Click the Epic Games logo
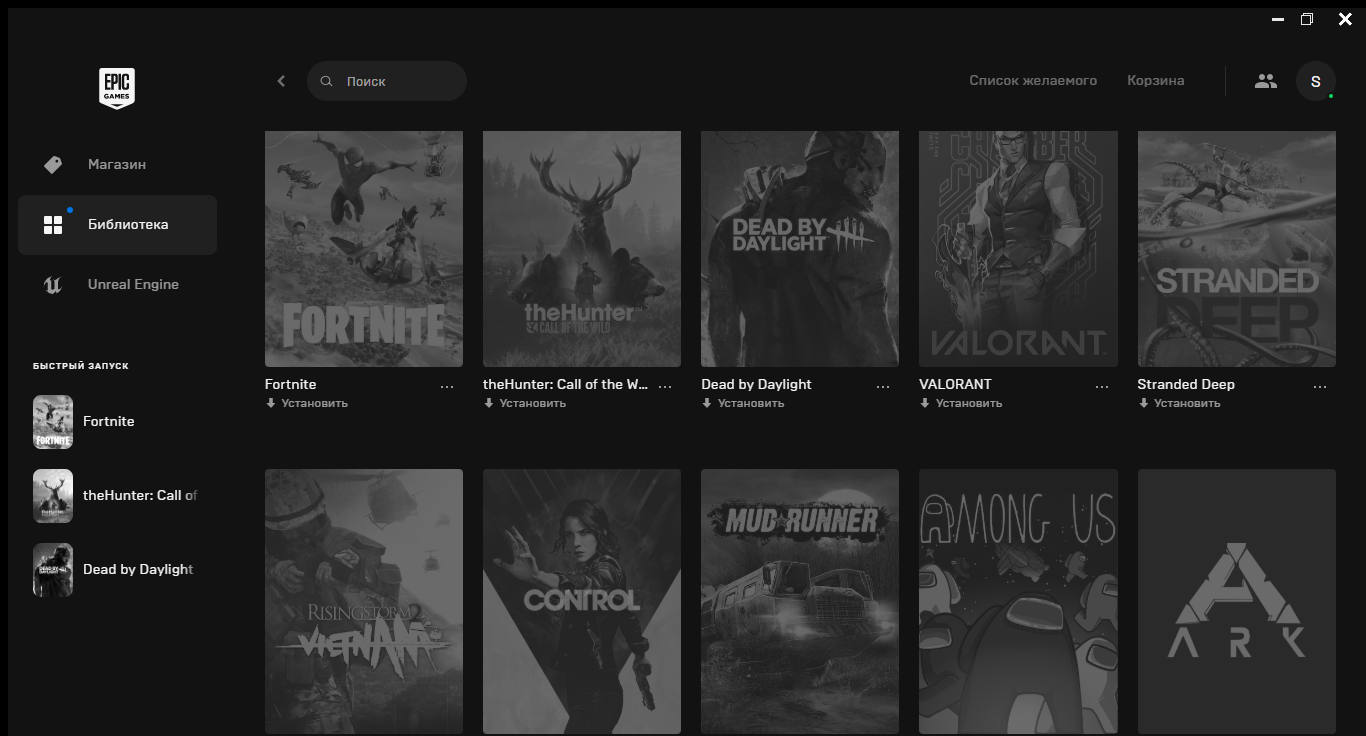This screenshot has height=736, width=1366. [x=117, y=88]
